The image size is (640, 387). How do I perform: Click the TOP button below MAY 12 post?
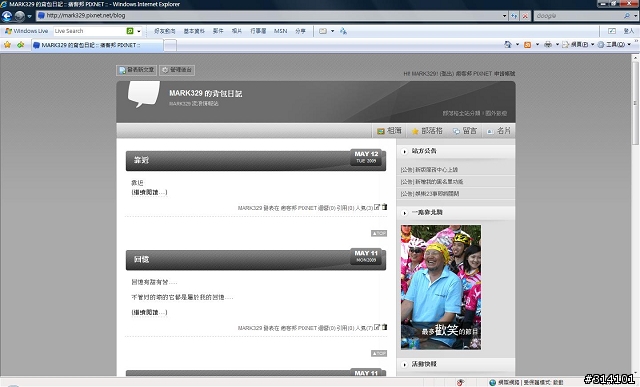(x=379, y=234)
